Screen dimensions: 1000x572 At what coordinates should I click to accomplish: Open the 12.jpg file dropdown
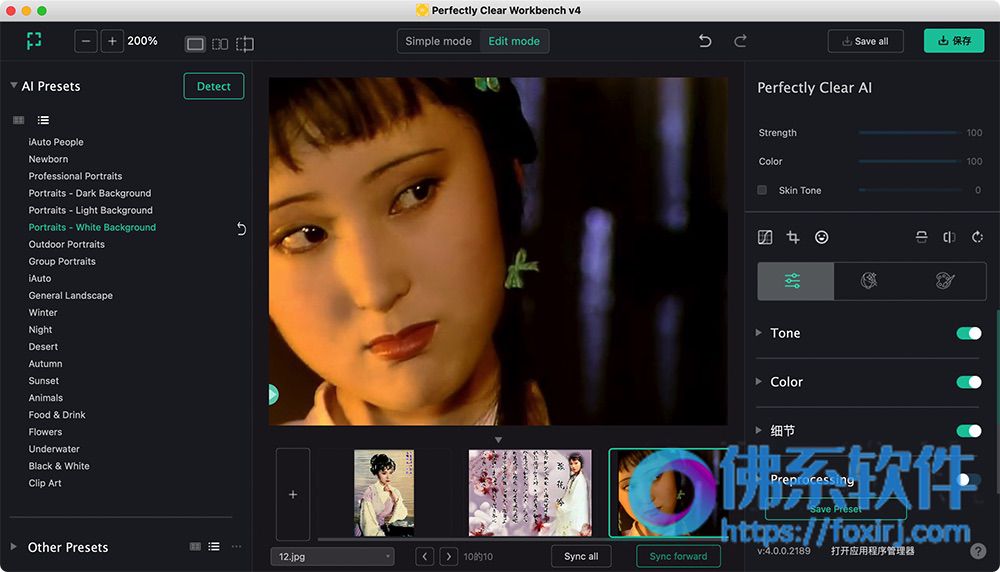(x=332, y=557)
